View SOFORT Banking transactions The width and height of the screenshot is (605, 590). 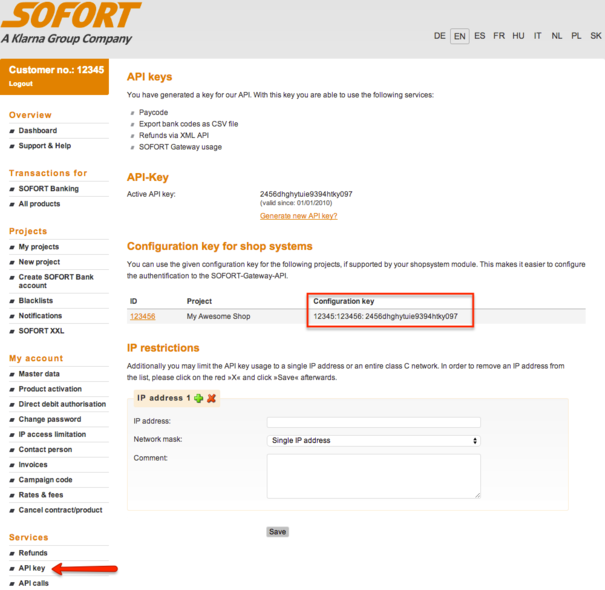pos(49,188)
